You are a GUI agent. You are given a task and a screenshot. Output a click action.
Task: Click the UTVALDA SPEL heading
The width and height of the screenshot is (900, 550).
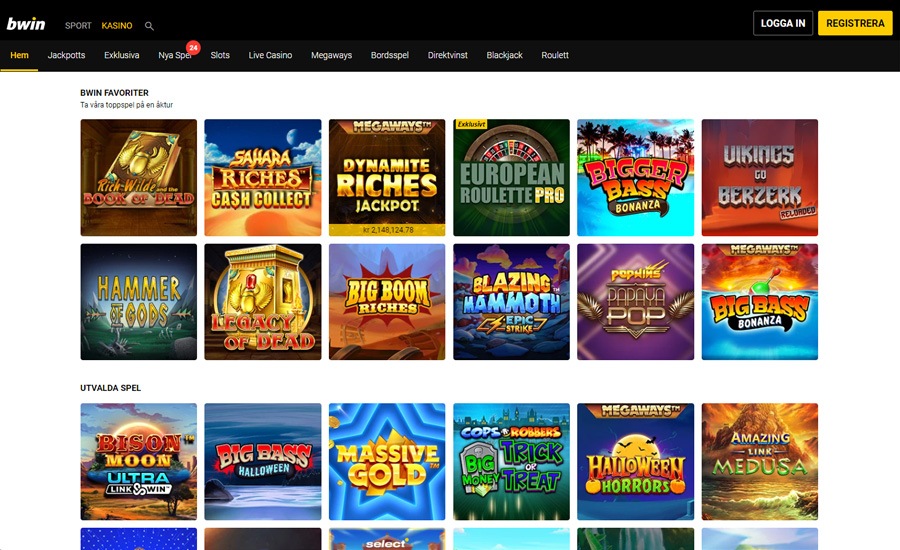click(110, 388)
